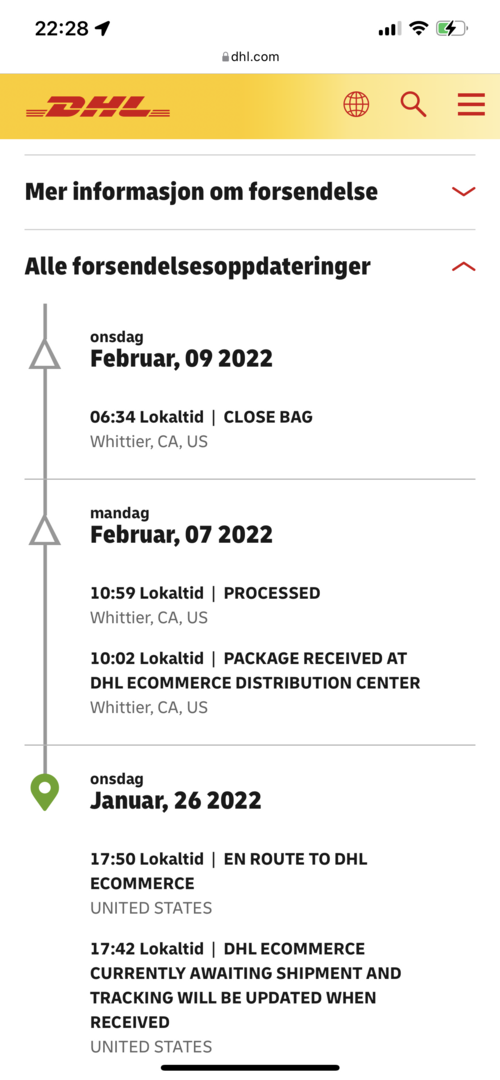This screenshot has height=1080, width=500.
Task: Tap the DHL logo
Action: tap(98, 107)
